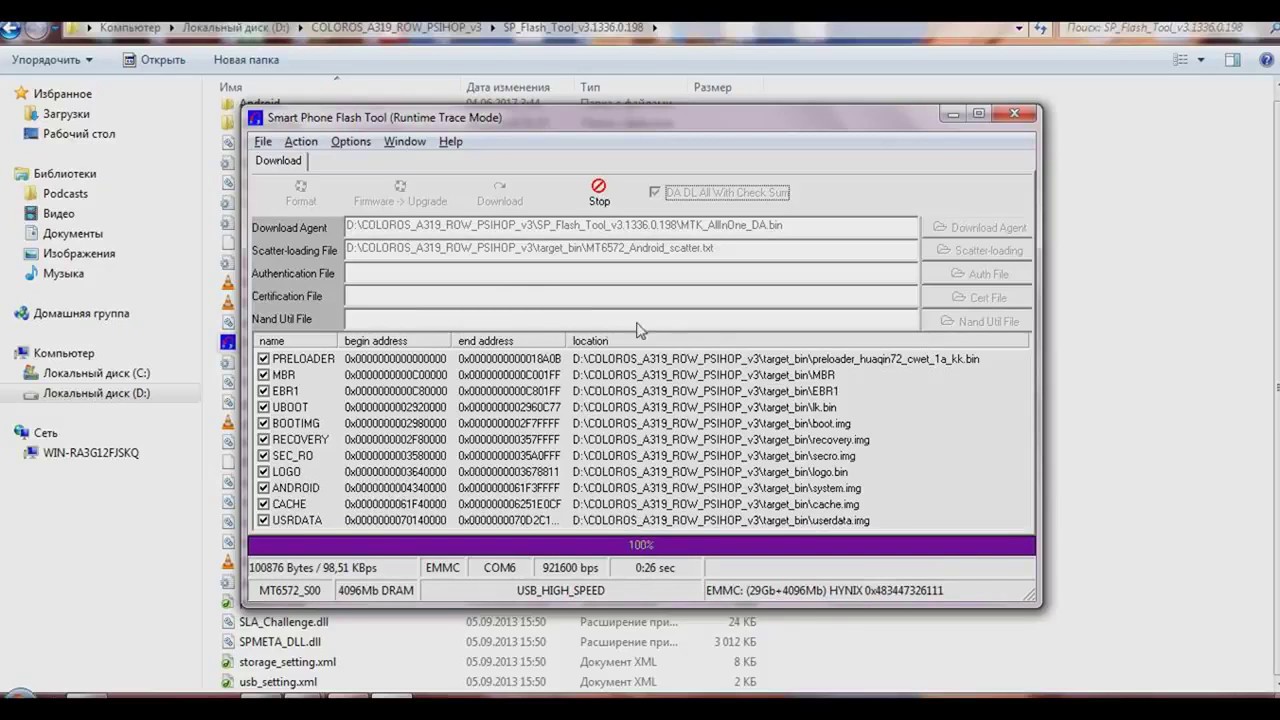The height and width of the screenshot is (720, 1280).
Task: Open the File menu
Action: 262,142
